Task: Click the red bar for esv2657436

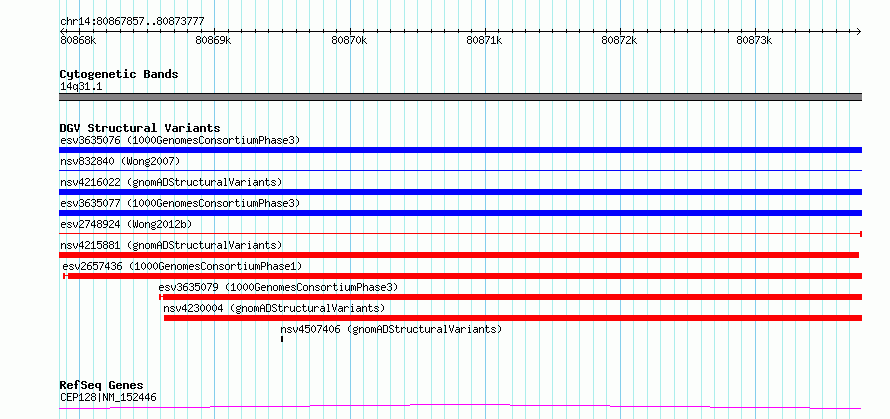Action: coord(463,276)
